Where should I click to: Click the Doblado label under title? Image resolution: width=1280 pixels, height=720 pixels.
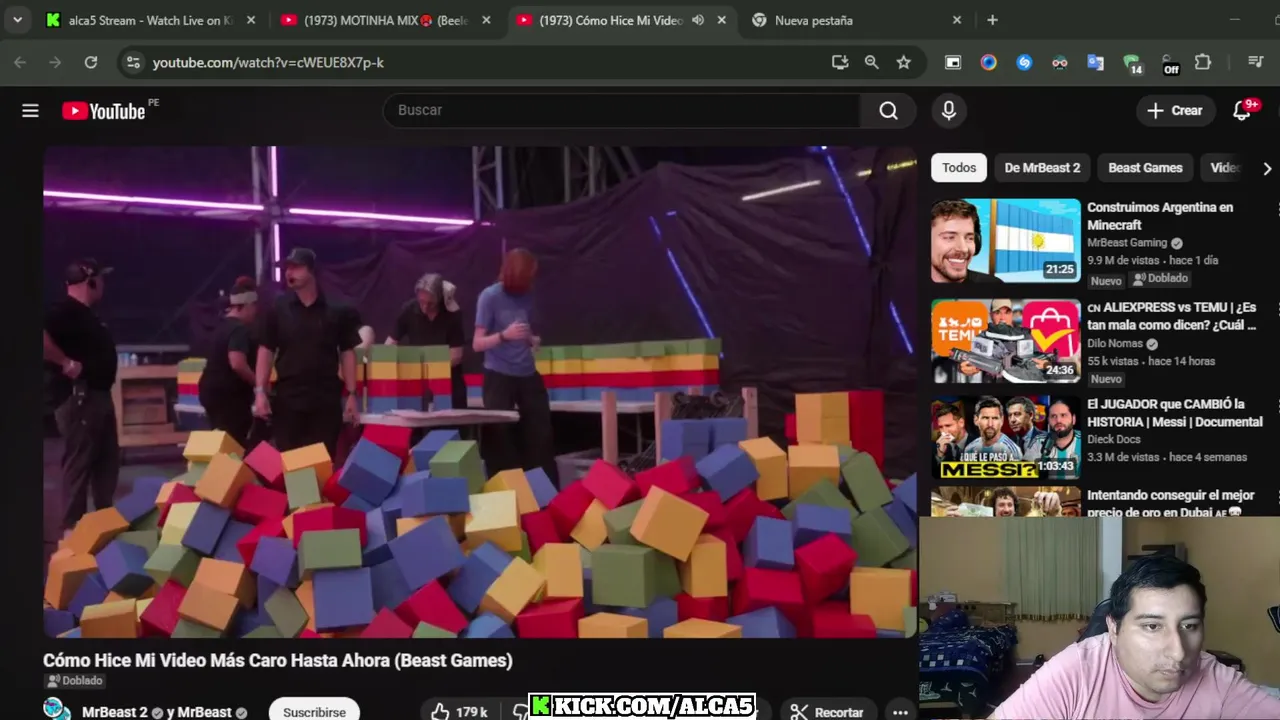pos(75,681)
